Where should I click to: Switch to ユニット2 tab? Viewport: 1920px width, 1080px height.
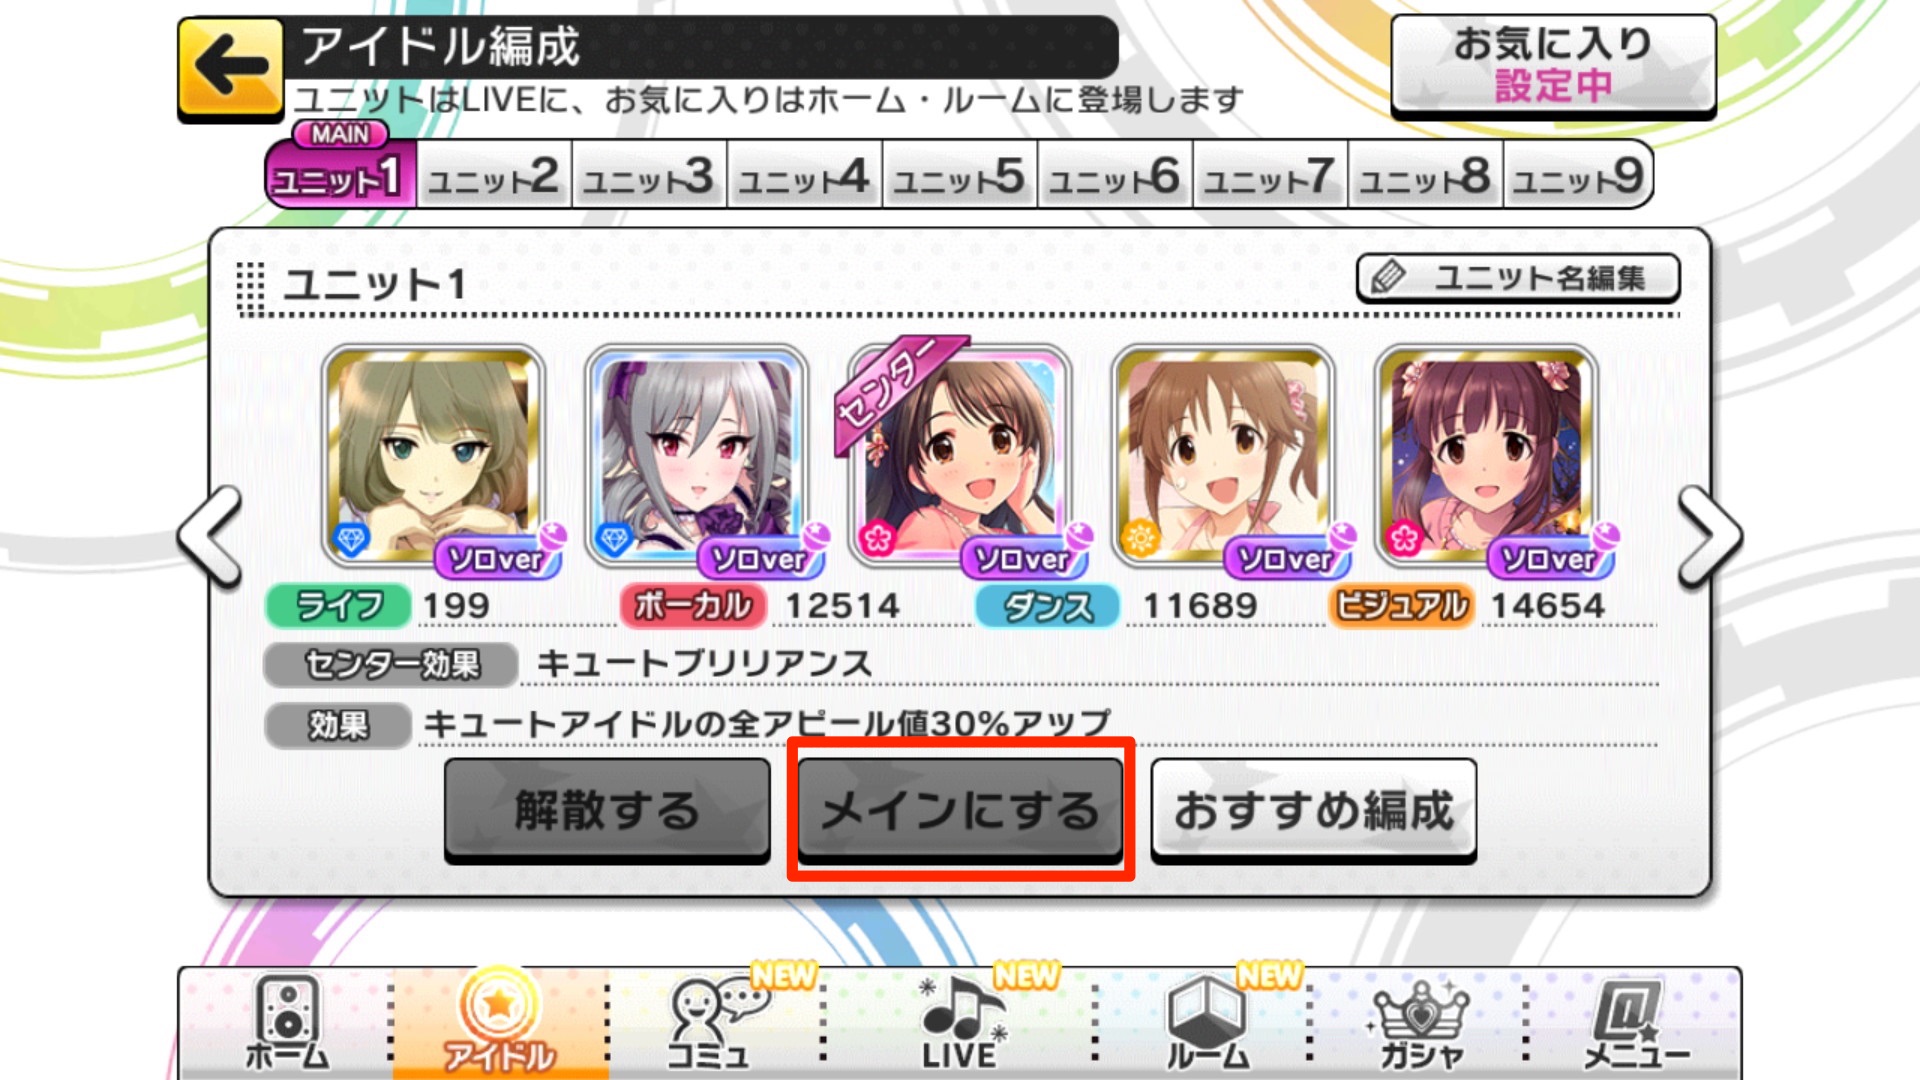click(x=494, y=177)
